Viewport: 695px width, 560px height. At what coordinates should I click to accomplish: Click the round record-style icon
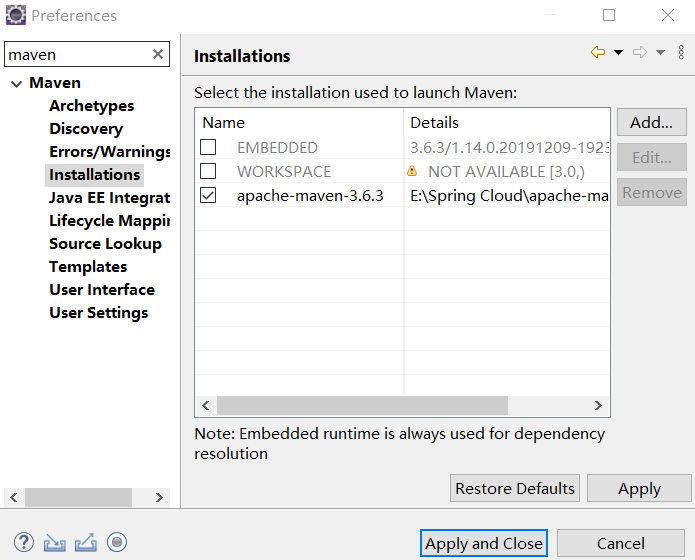[x=117, y=542]
